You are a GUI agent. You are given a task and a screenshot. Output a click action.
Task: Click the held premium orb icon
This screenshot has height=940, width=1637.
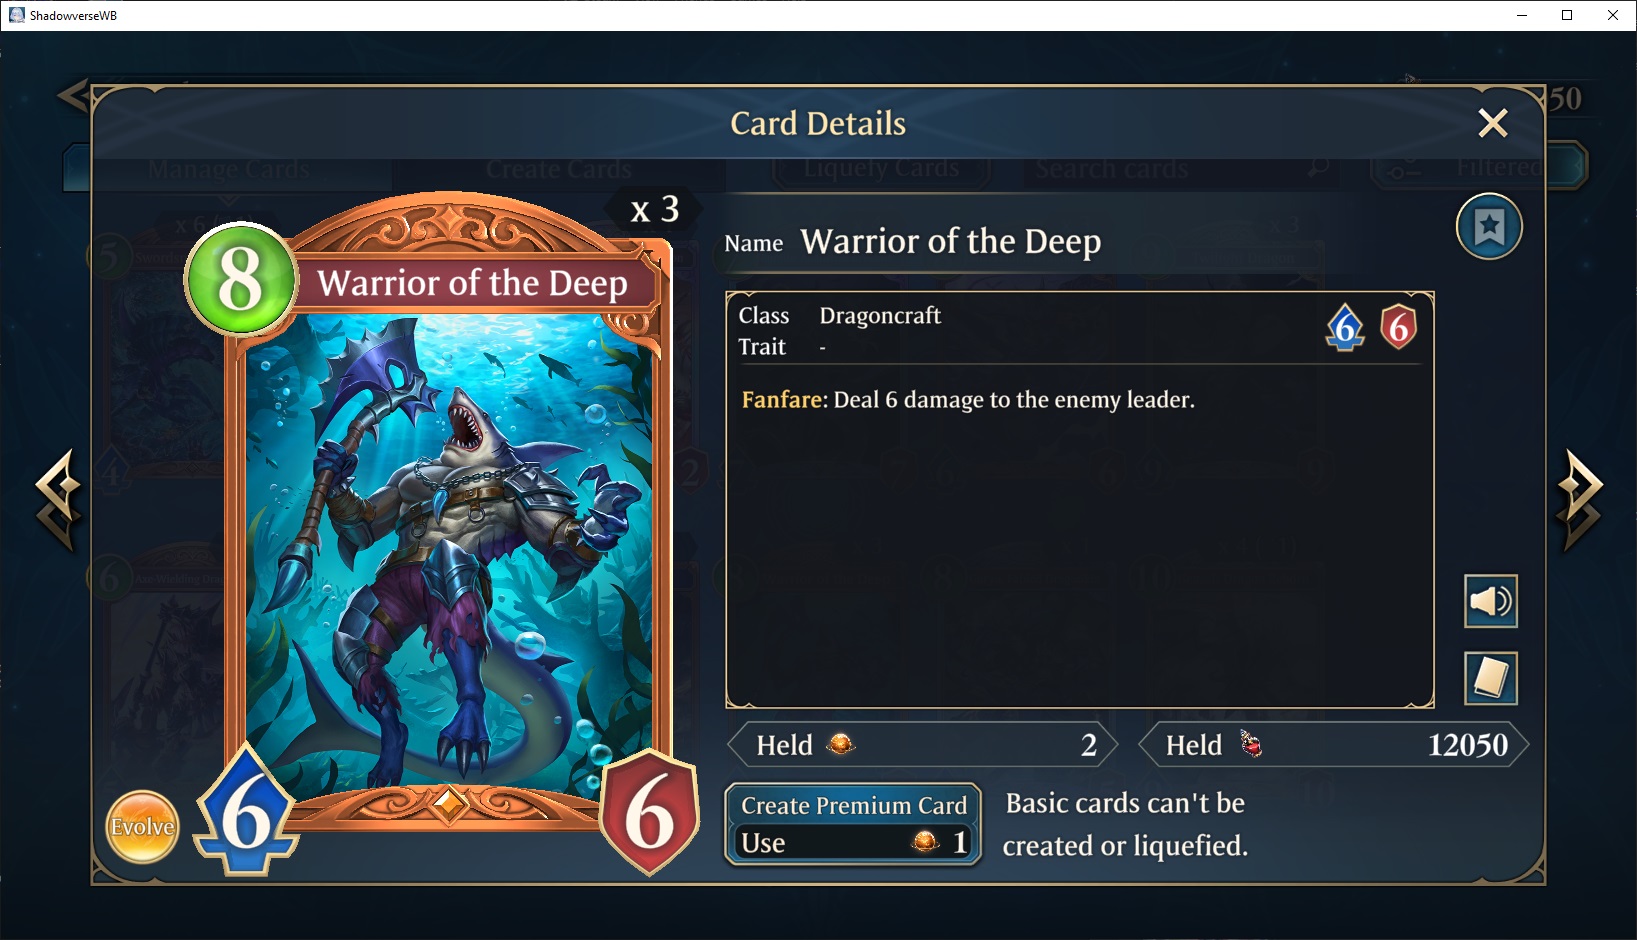pyautogui.click(x=841, y=744)
